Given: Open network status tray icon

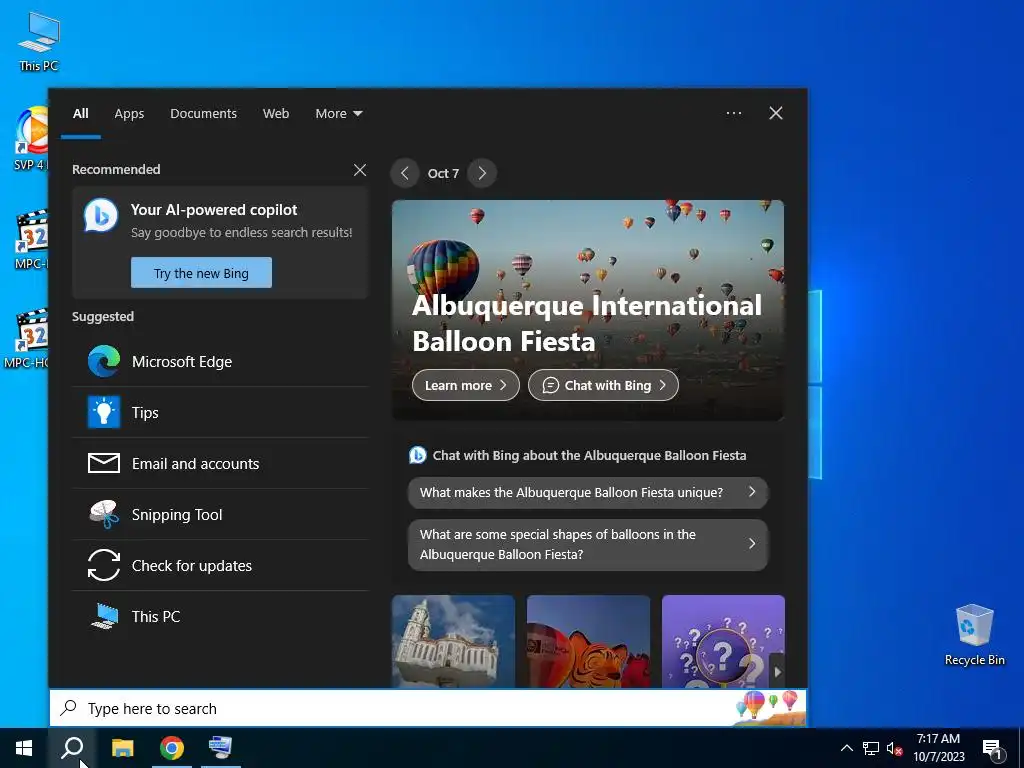Looking at the screenshot, I should point(871,748).
